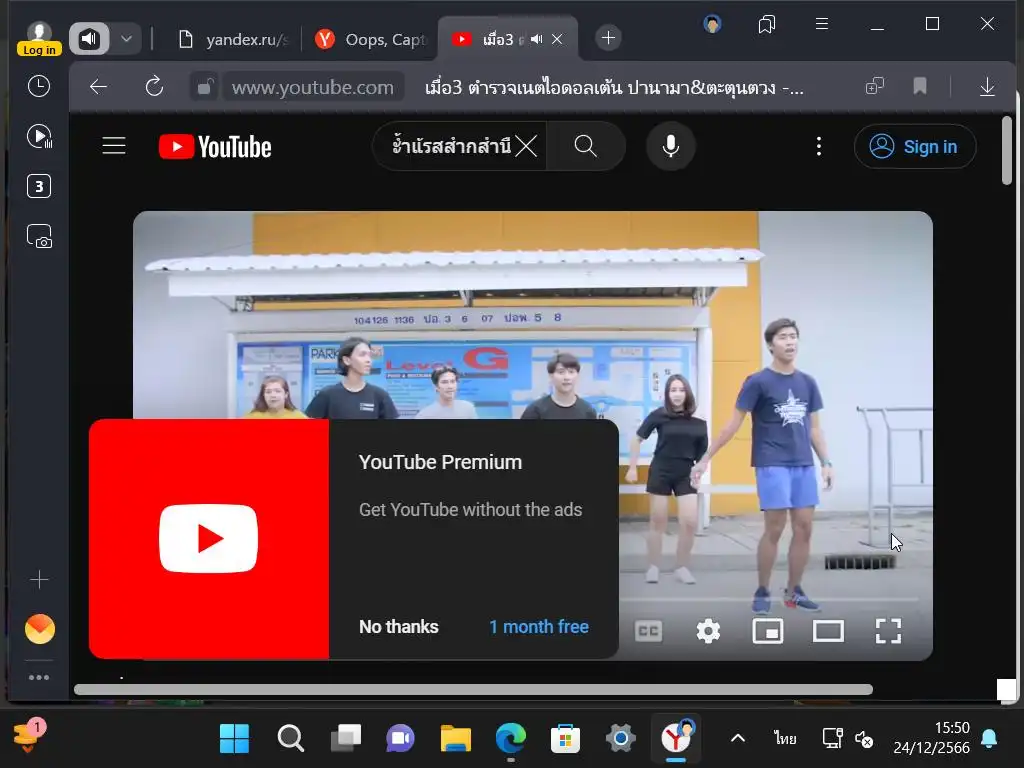Open the browser account avatar icon

[712, 25]
